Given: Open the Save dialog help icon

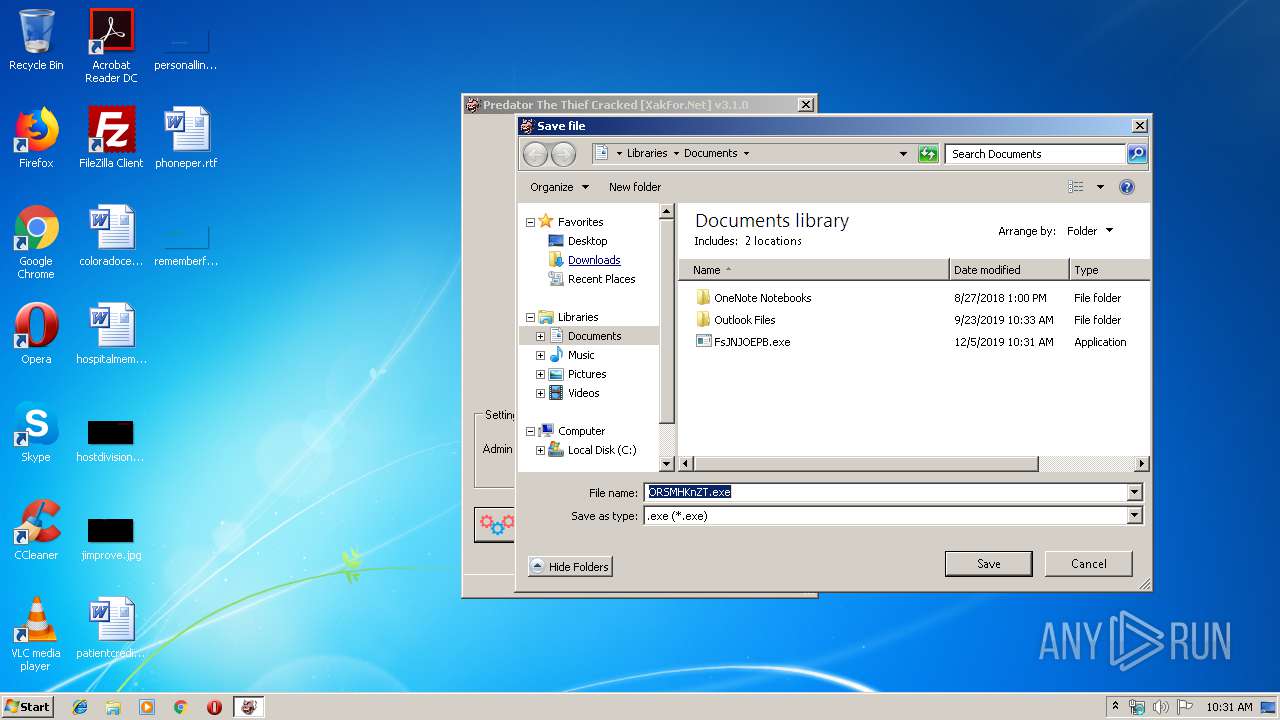Looking at the screenshot, I should pyautogui.click(x=1127, y=187).
